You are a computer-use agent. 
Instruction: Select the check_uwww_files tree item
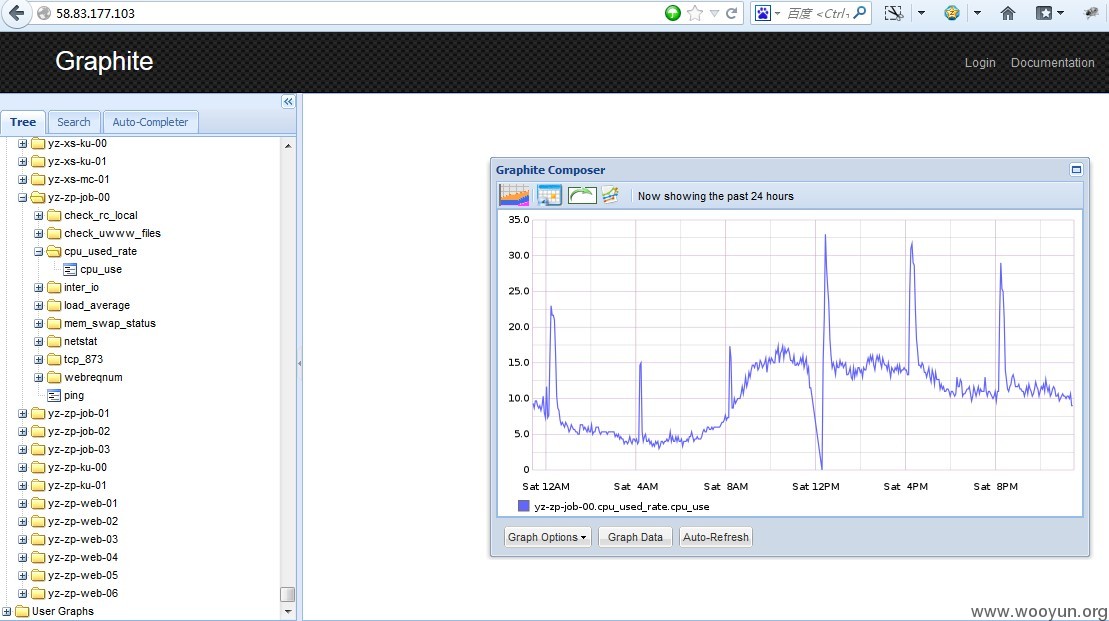pyautogui.click(x=112, y=233)
